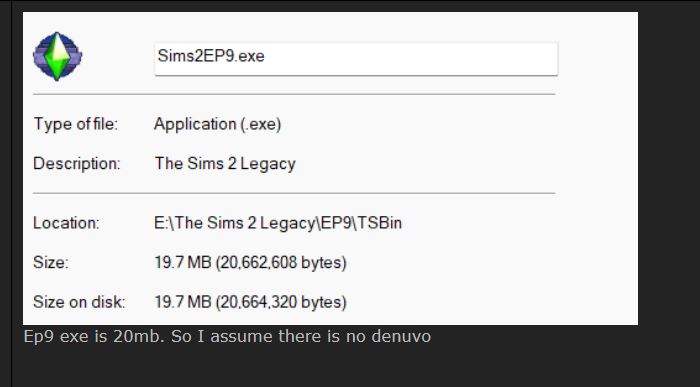Select the 'Description:' label text

76,163
